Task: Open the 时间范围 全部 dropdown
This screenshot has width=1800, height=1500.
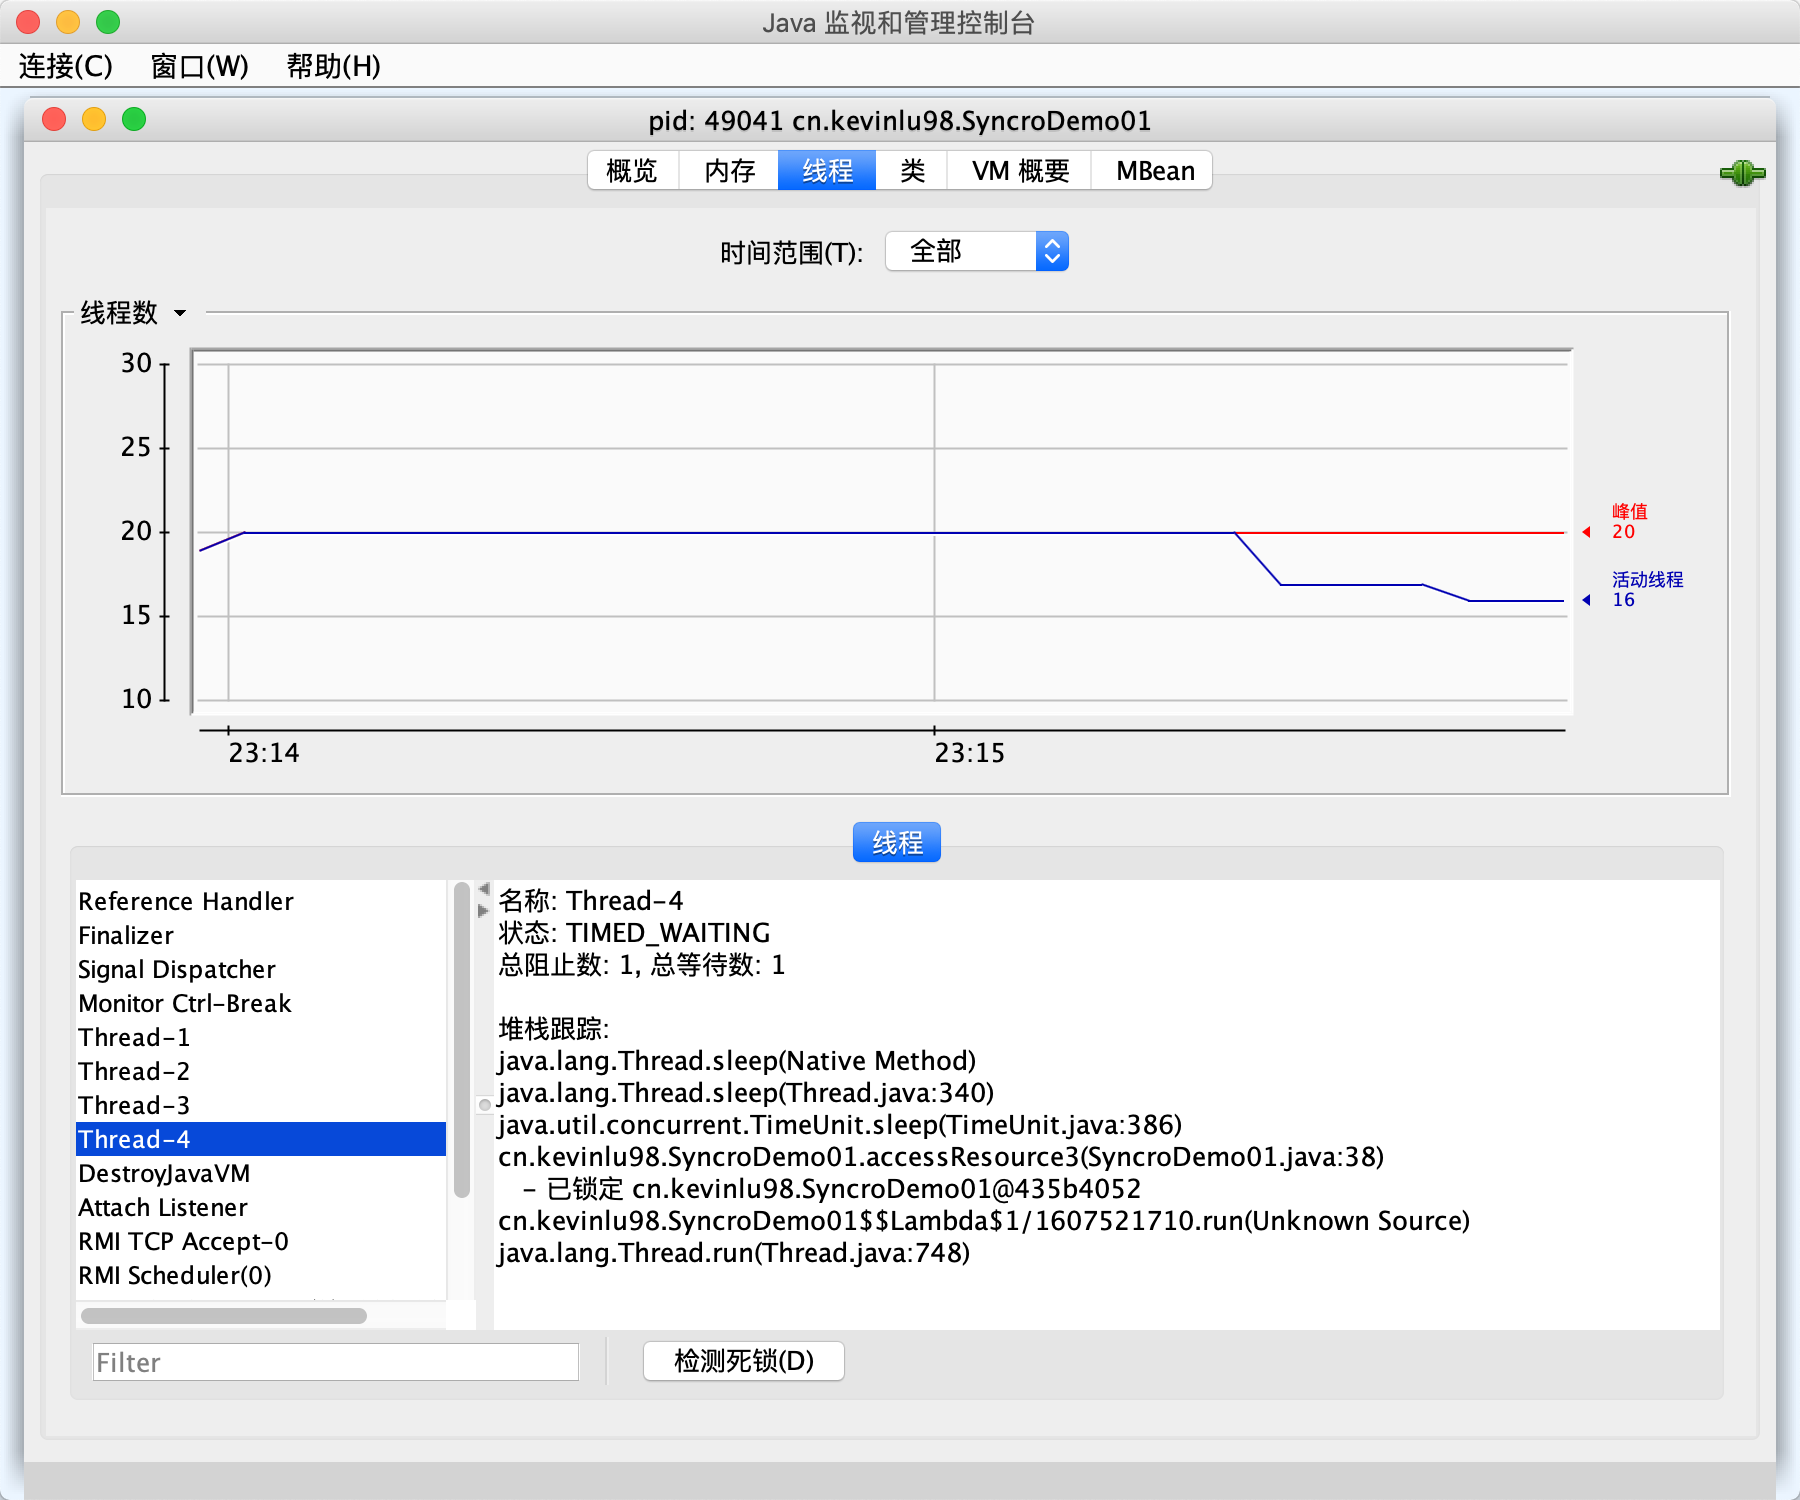Action: point(977,251)
